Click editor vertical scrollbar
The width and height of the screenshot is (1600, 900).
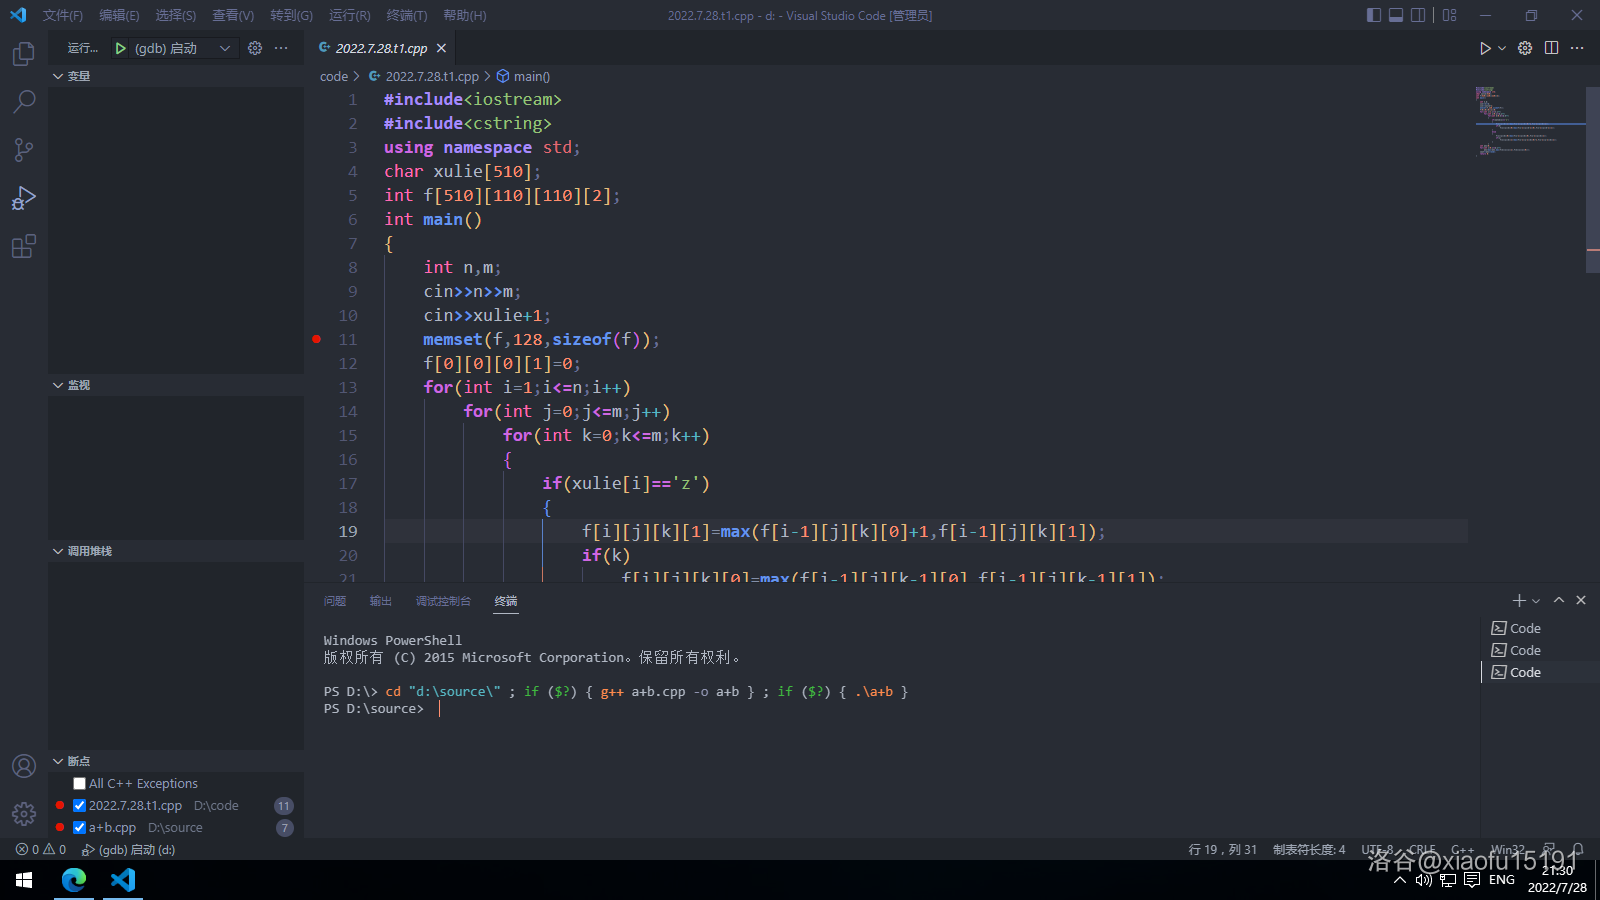(1593, 180)
